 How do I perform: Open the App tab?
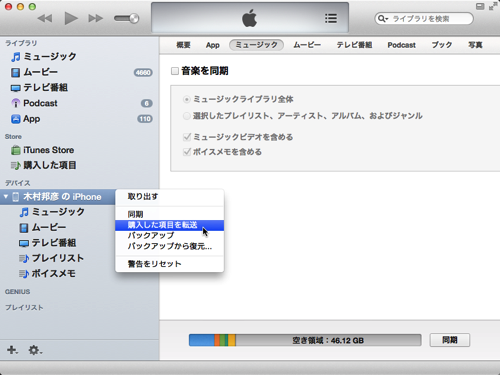coord(213,45)
